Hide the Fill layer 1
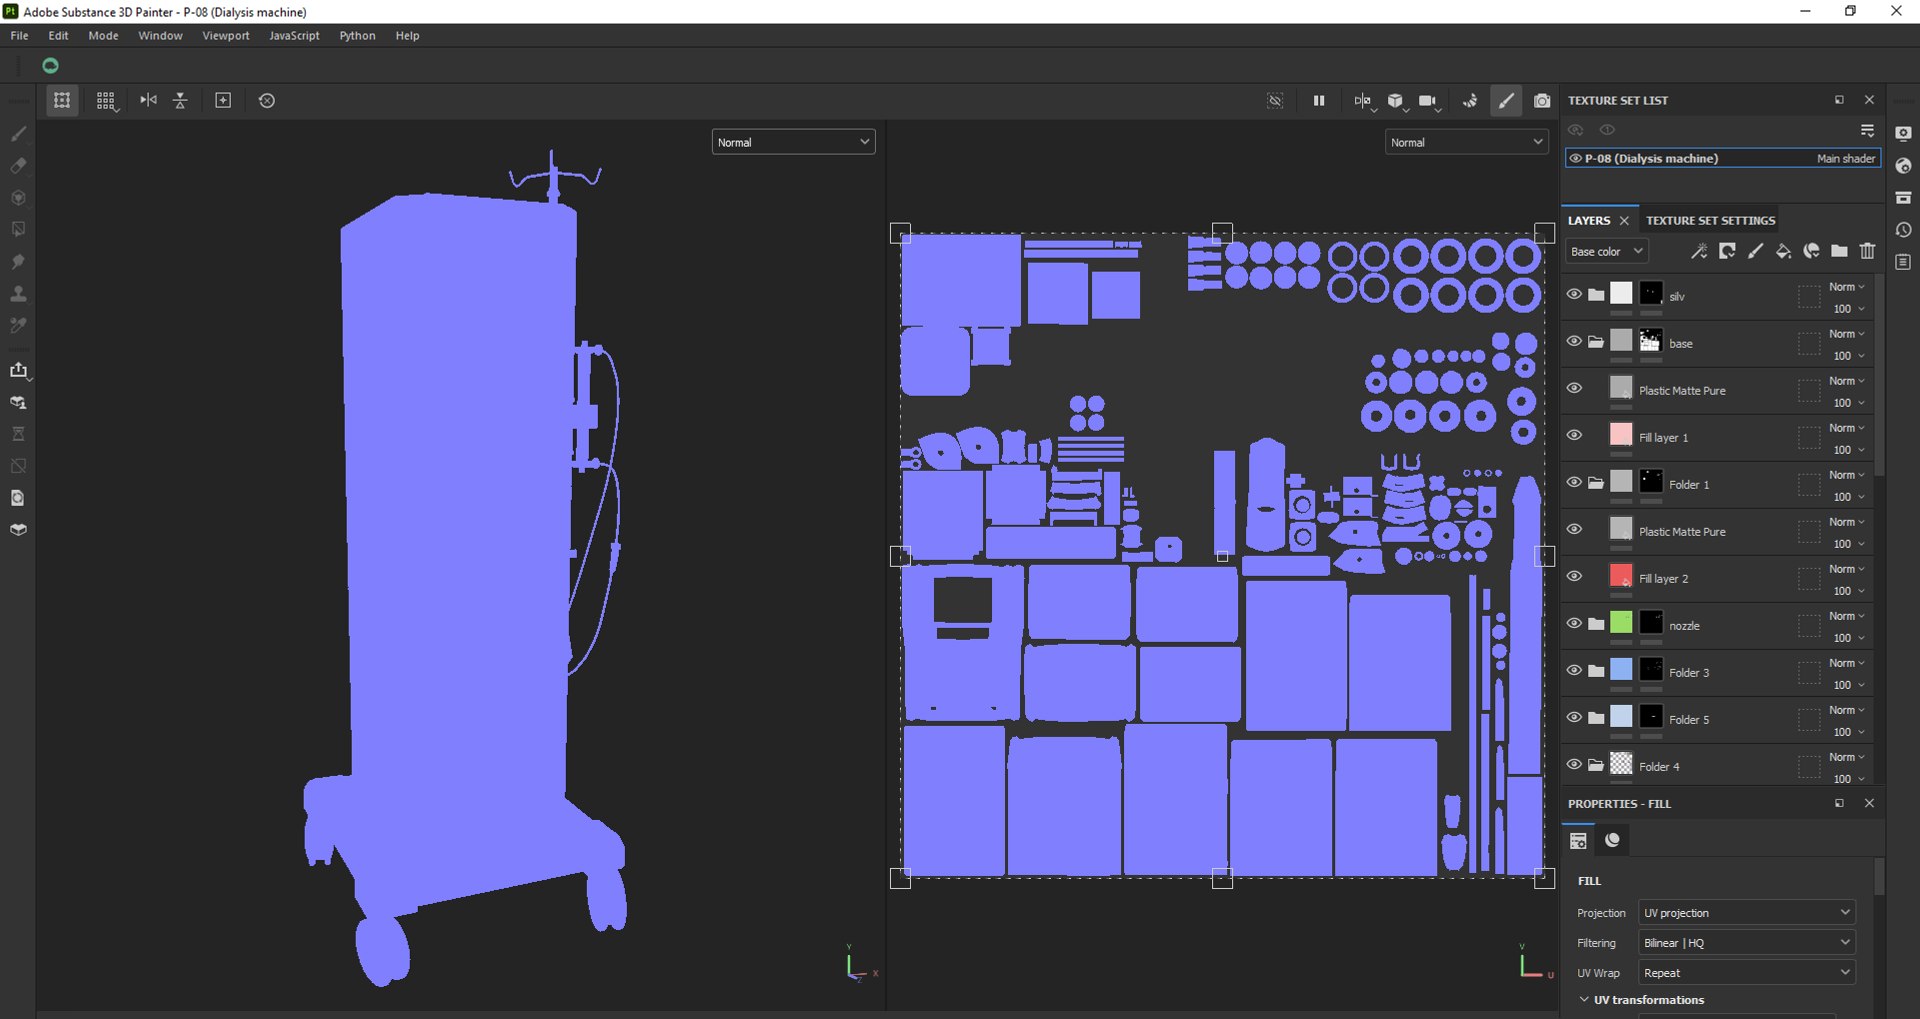Viewport: 1920px width, 1019px height. coord(1574,435)
